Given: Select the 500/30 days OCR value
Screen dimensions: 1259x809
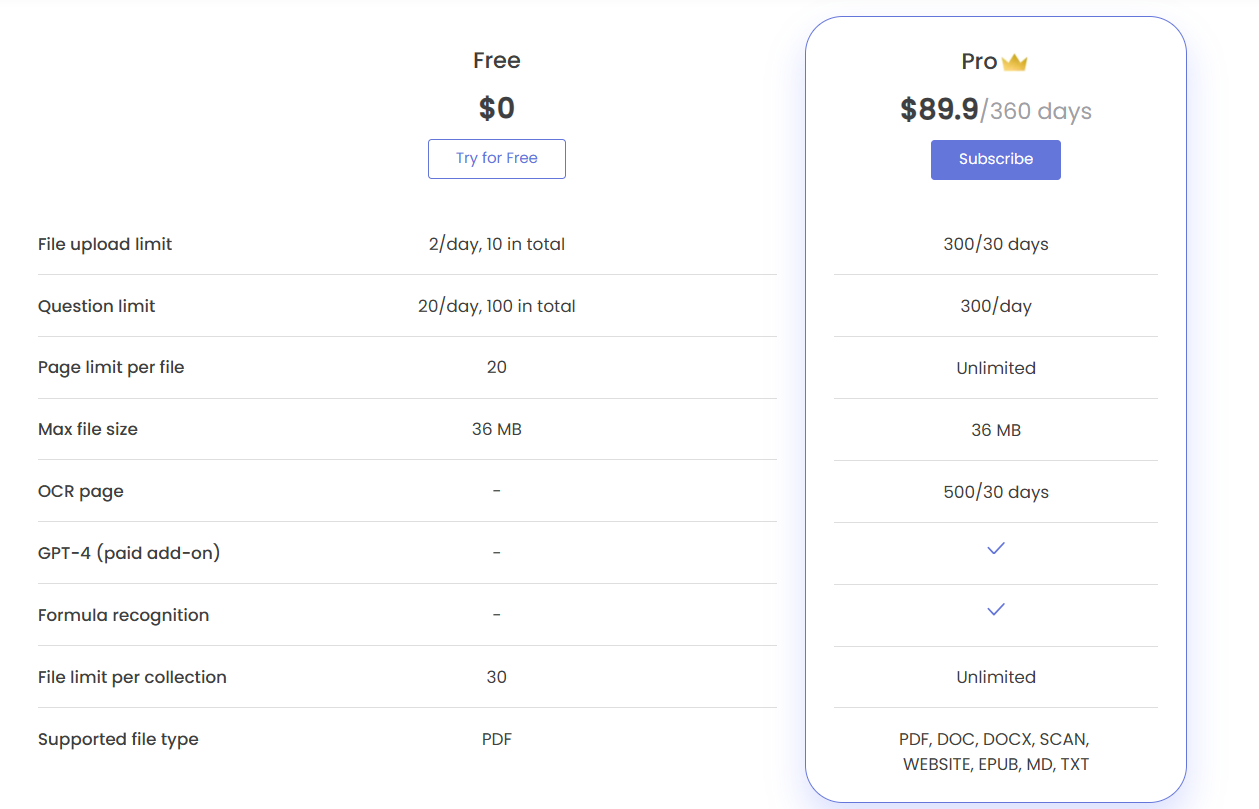Looking at the screenshot, I should click(x=996, y=492).
